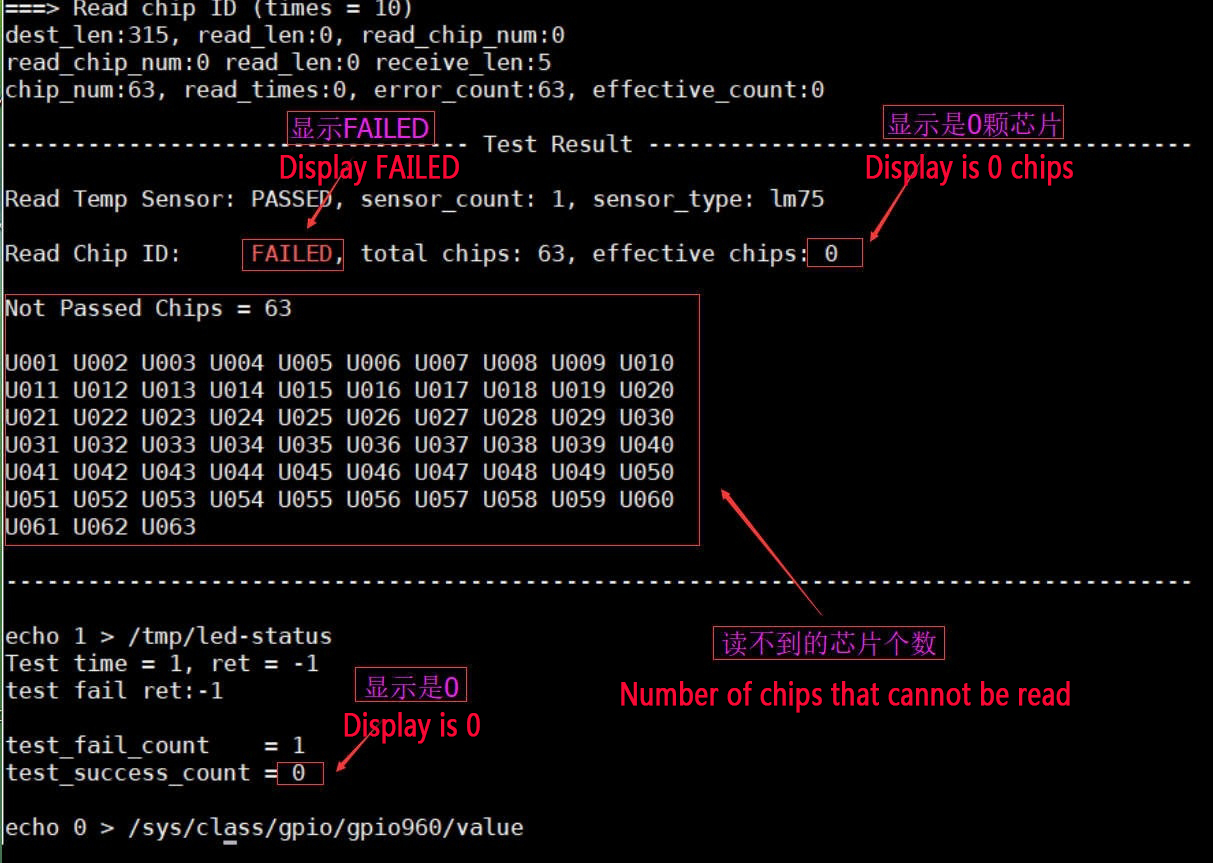Click the red "Display is 0 chips" caption
The width and height of the screenshot is (1213, 863).
(x=969, y=168)
